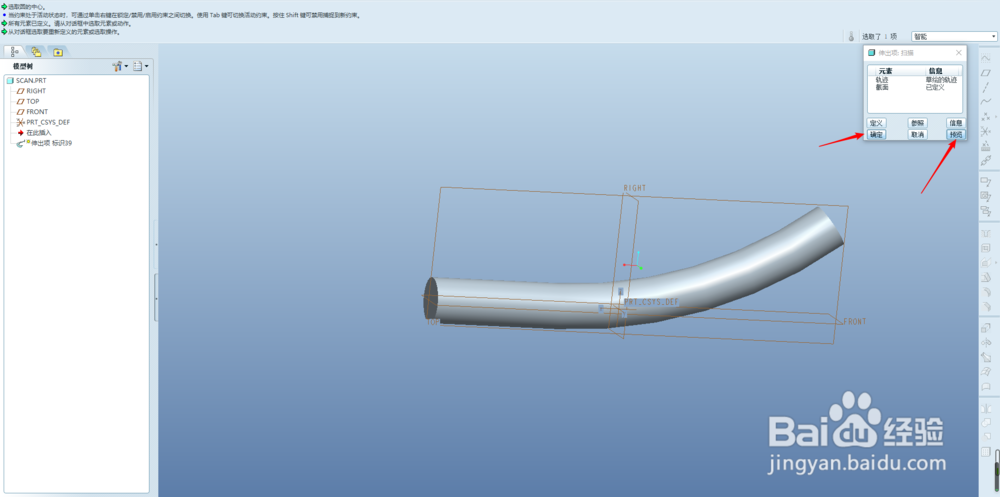Screen dimensions: 1000x497
Task: Select the Boundary Blend tool
Action: [985, 372]
